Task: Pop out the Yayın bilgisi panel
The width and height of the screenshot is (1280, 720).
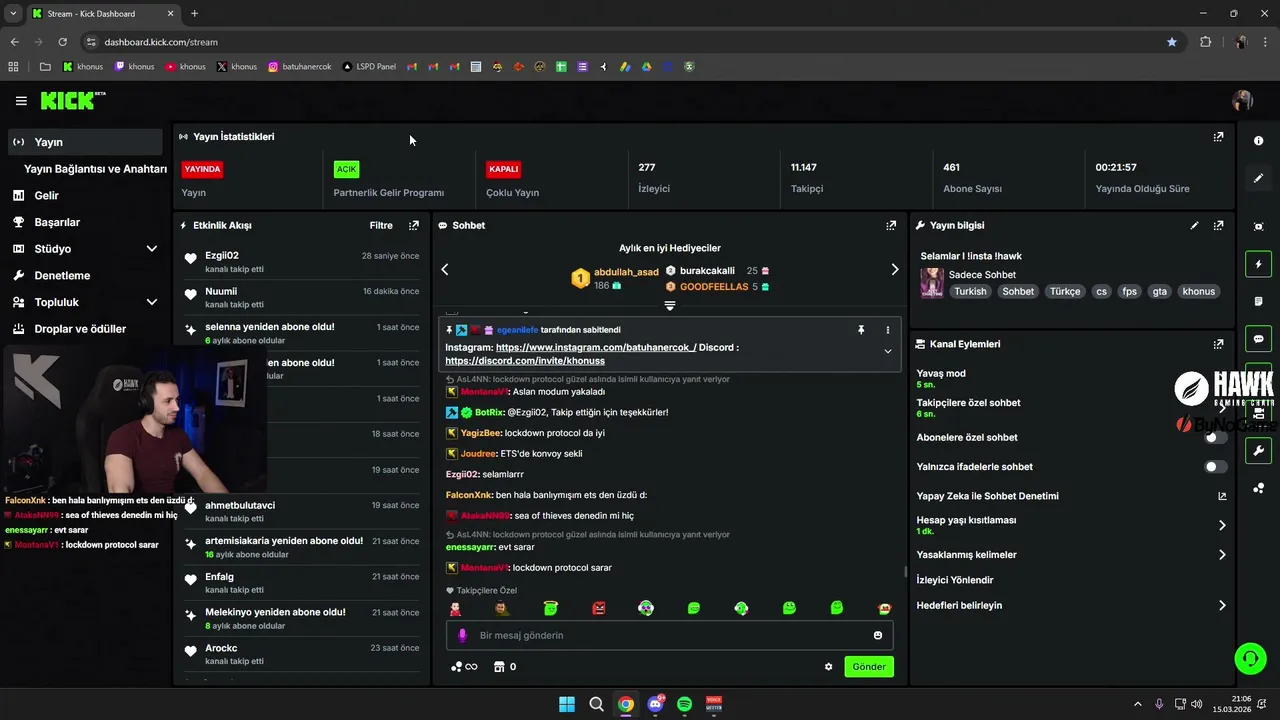Action: pos(1218,226)
